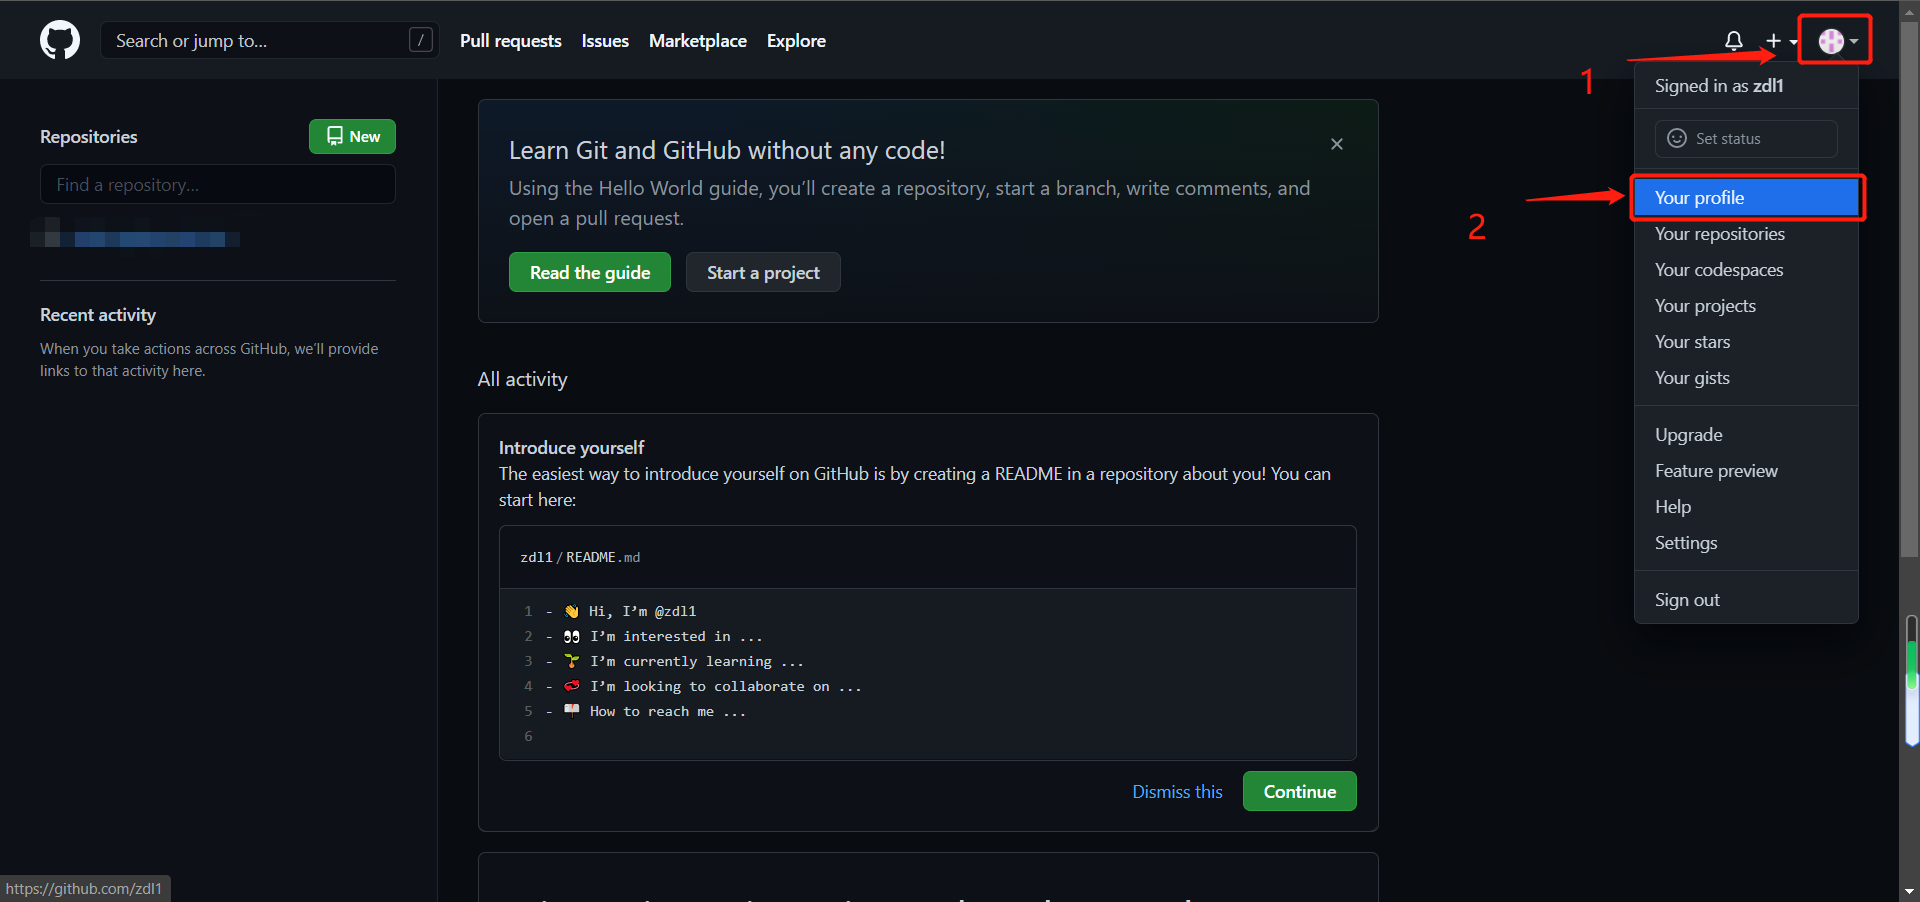1920x902 pixels.
Task: Open Marketplace in the top navigation
Action: (x=698, y=41)
